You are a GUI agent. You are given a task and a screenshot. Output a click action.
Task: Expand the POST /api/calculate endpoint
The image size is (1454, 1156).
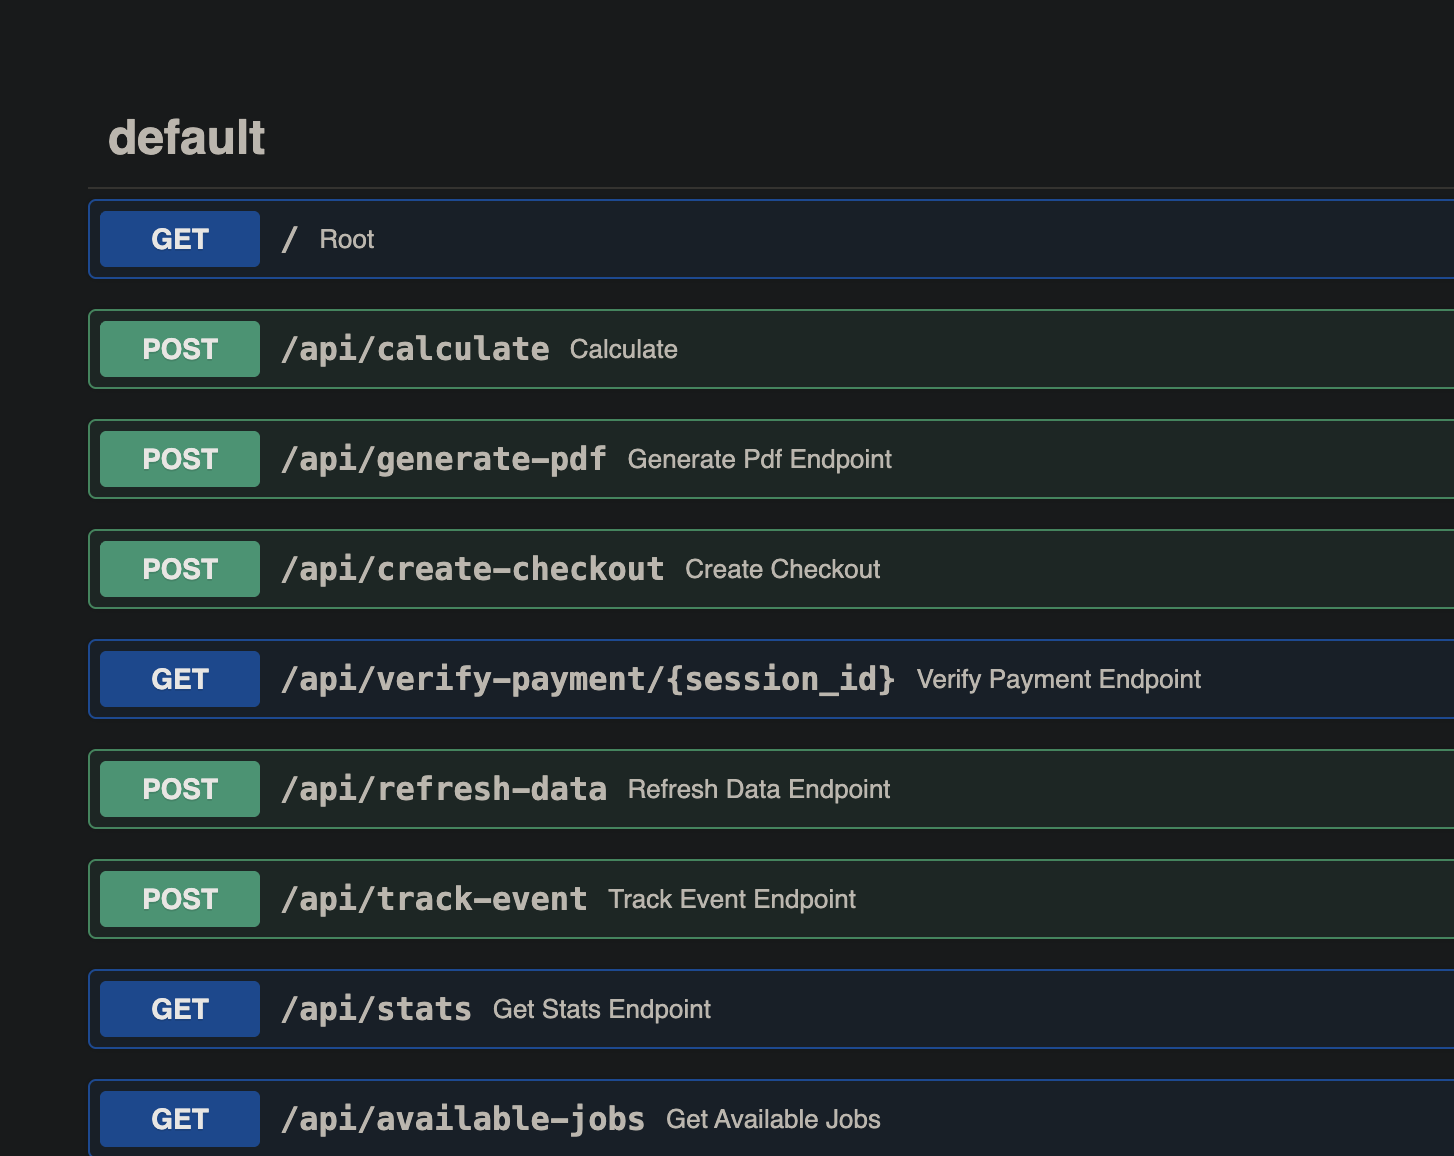tap(700, 348)
